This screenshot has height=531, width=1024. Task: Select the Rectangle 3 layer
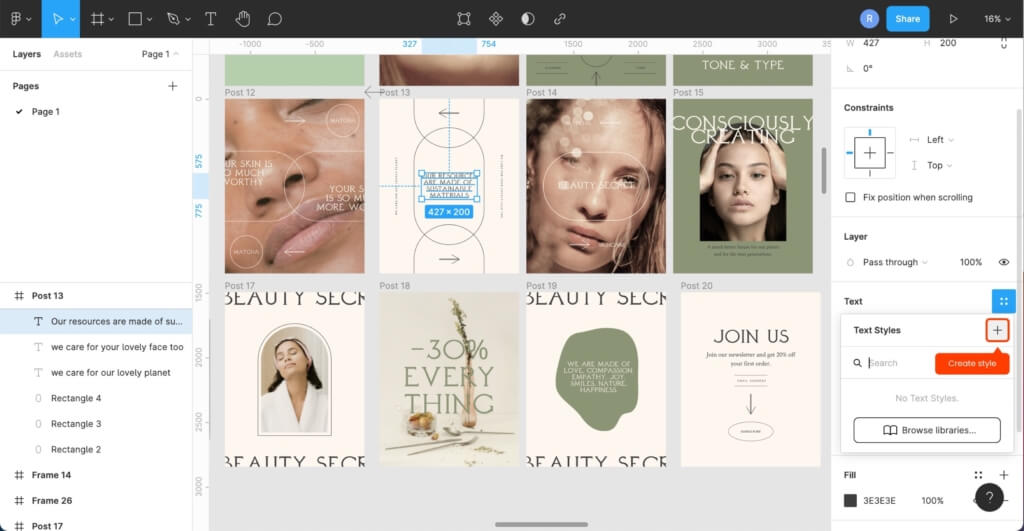click(96, 423)
